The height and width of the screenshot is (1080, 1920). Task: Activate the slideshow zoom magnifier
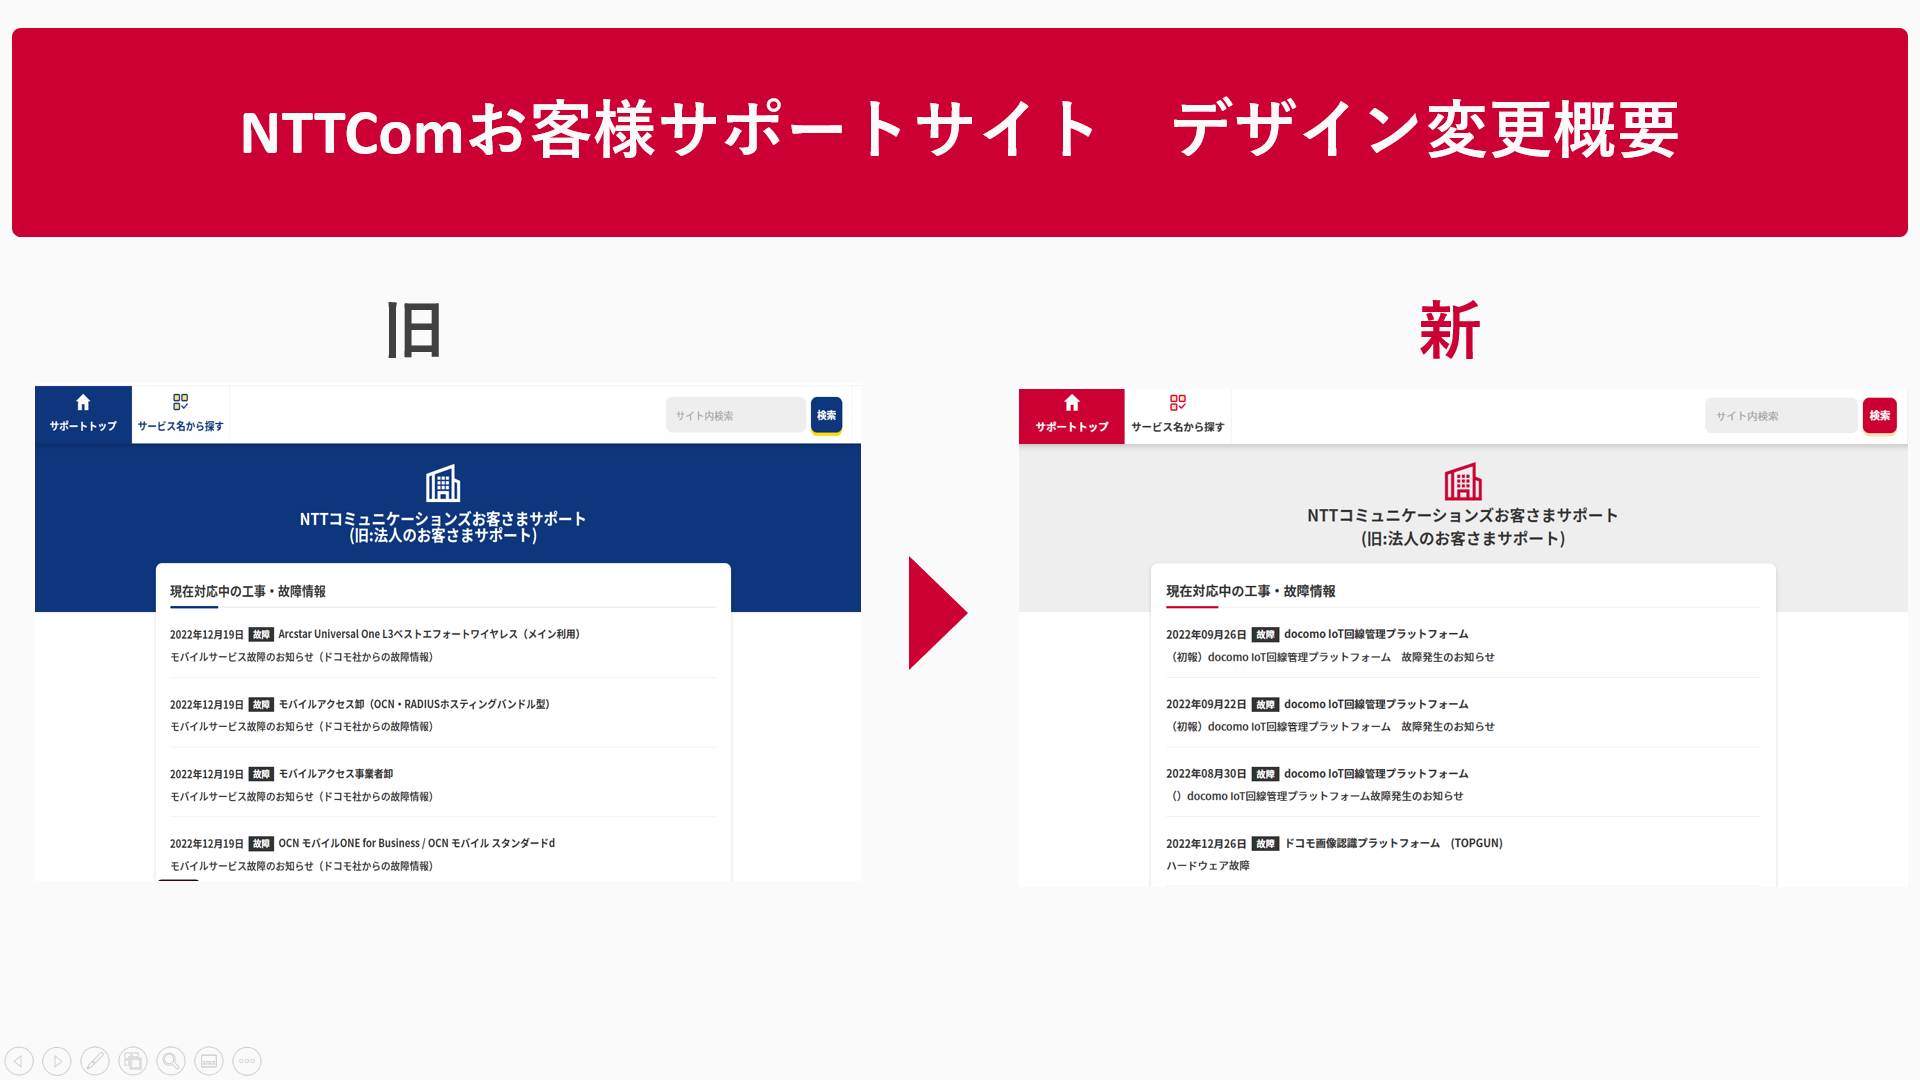[x=171, y=1061]
